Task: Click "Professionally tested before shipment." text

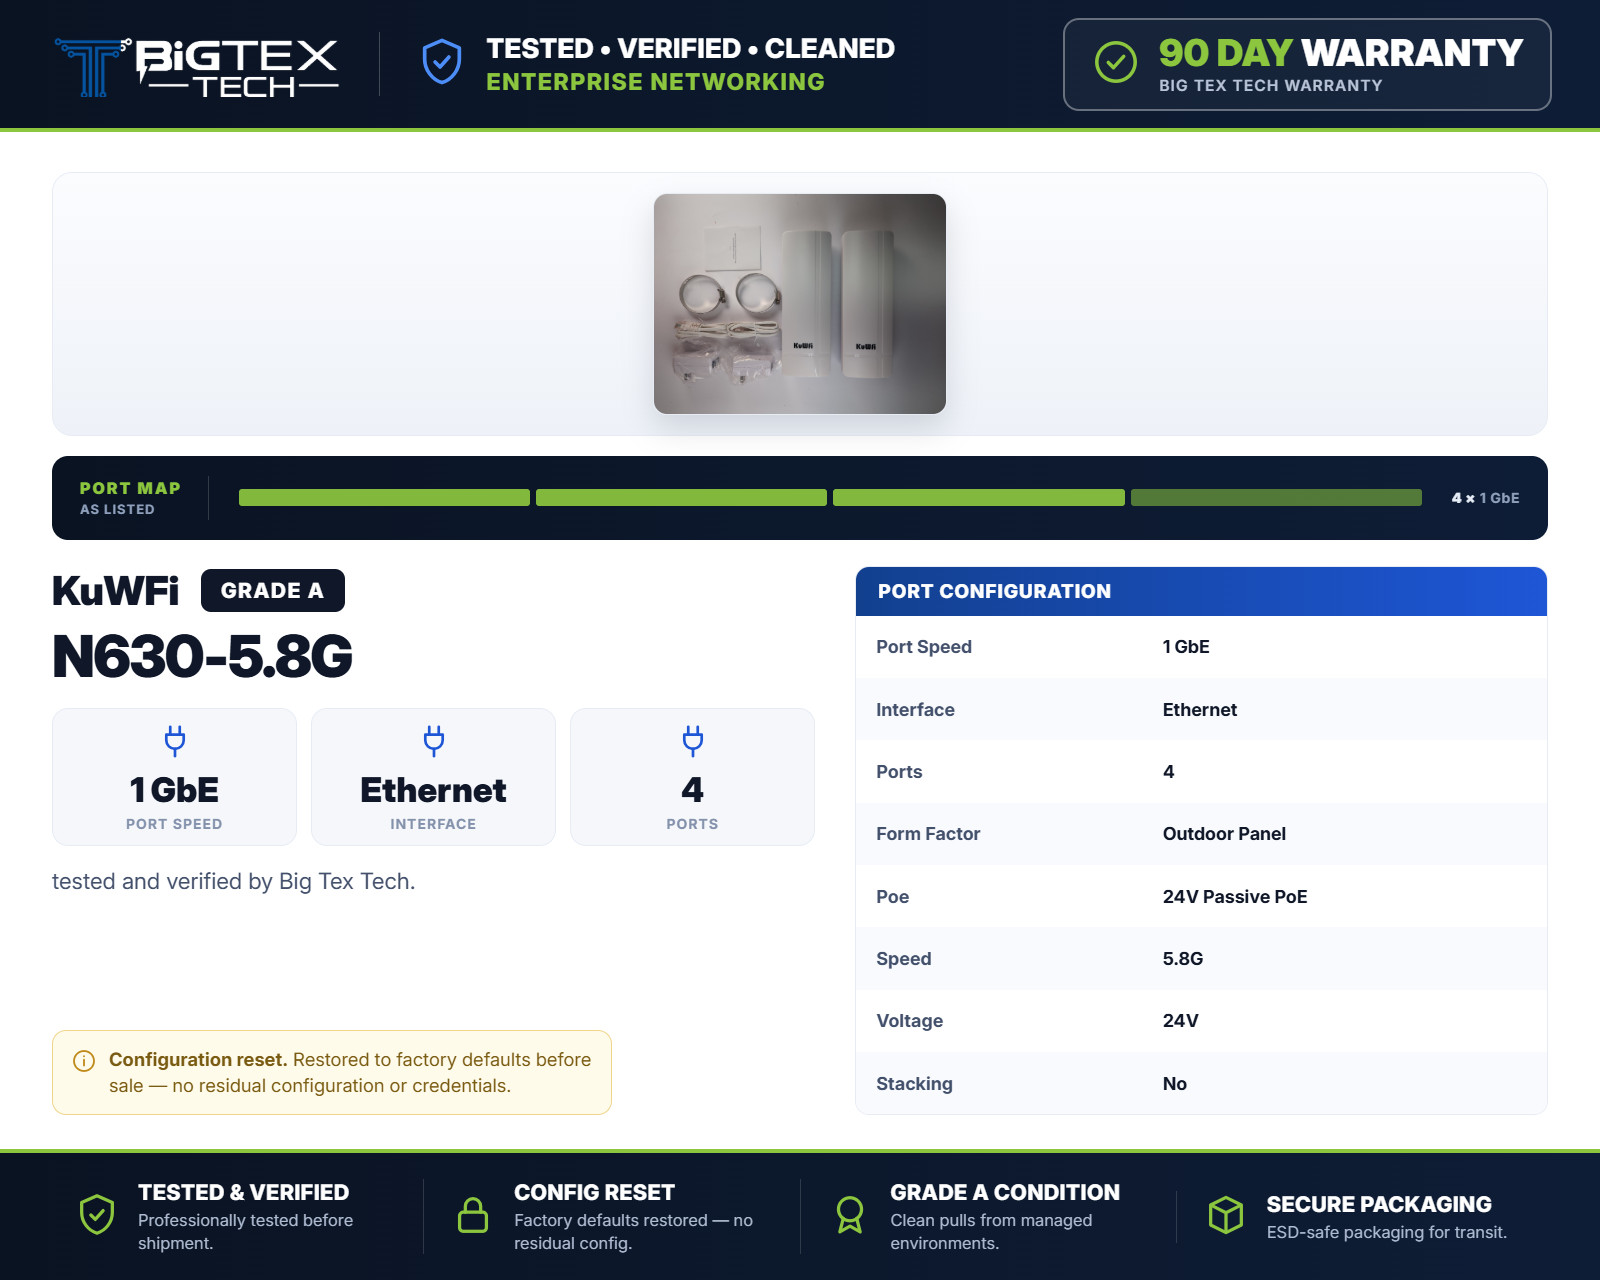Action: point(246,1232)
